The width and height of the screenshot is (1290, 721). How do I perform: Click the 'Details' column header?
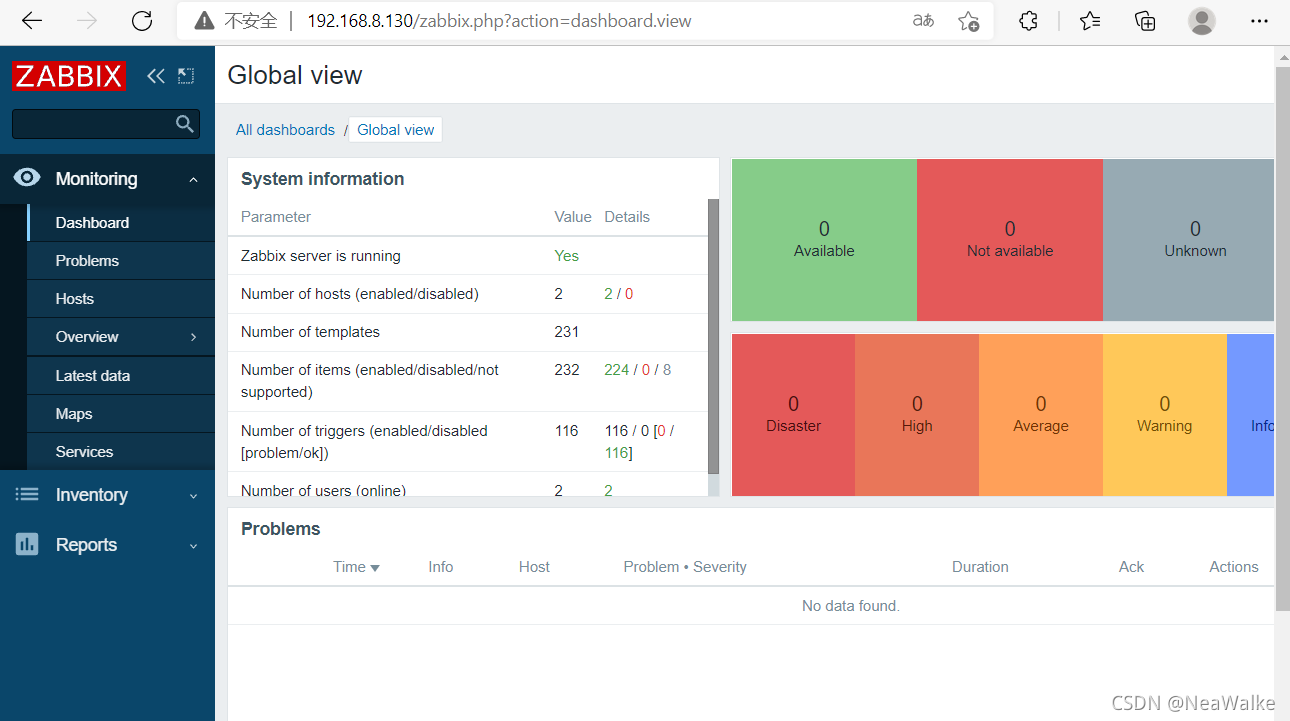(627, 217)
